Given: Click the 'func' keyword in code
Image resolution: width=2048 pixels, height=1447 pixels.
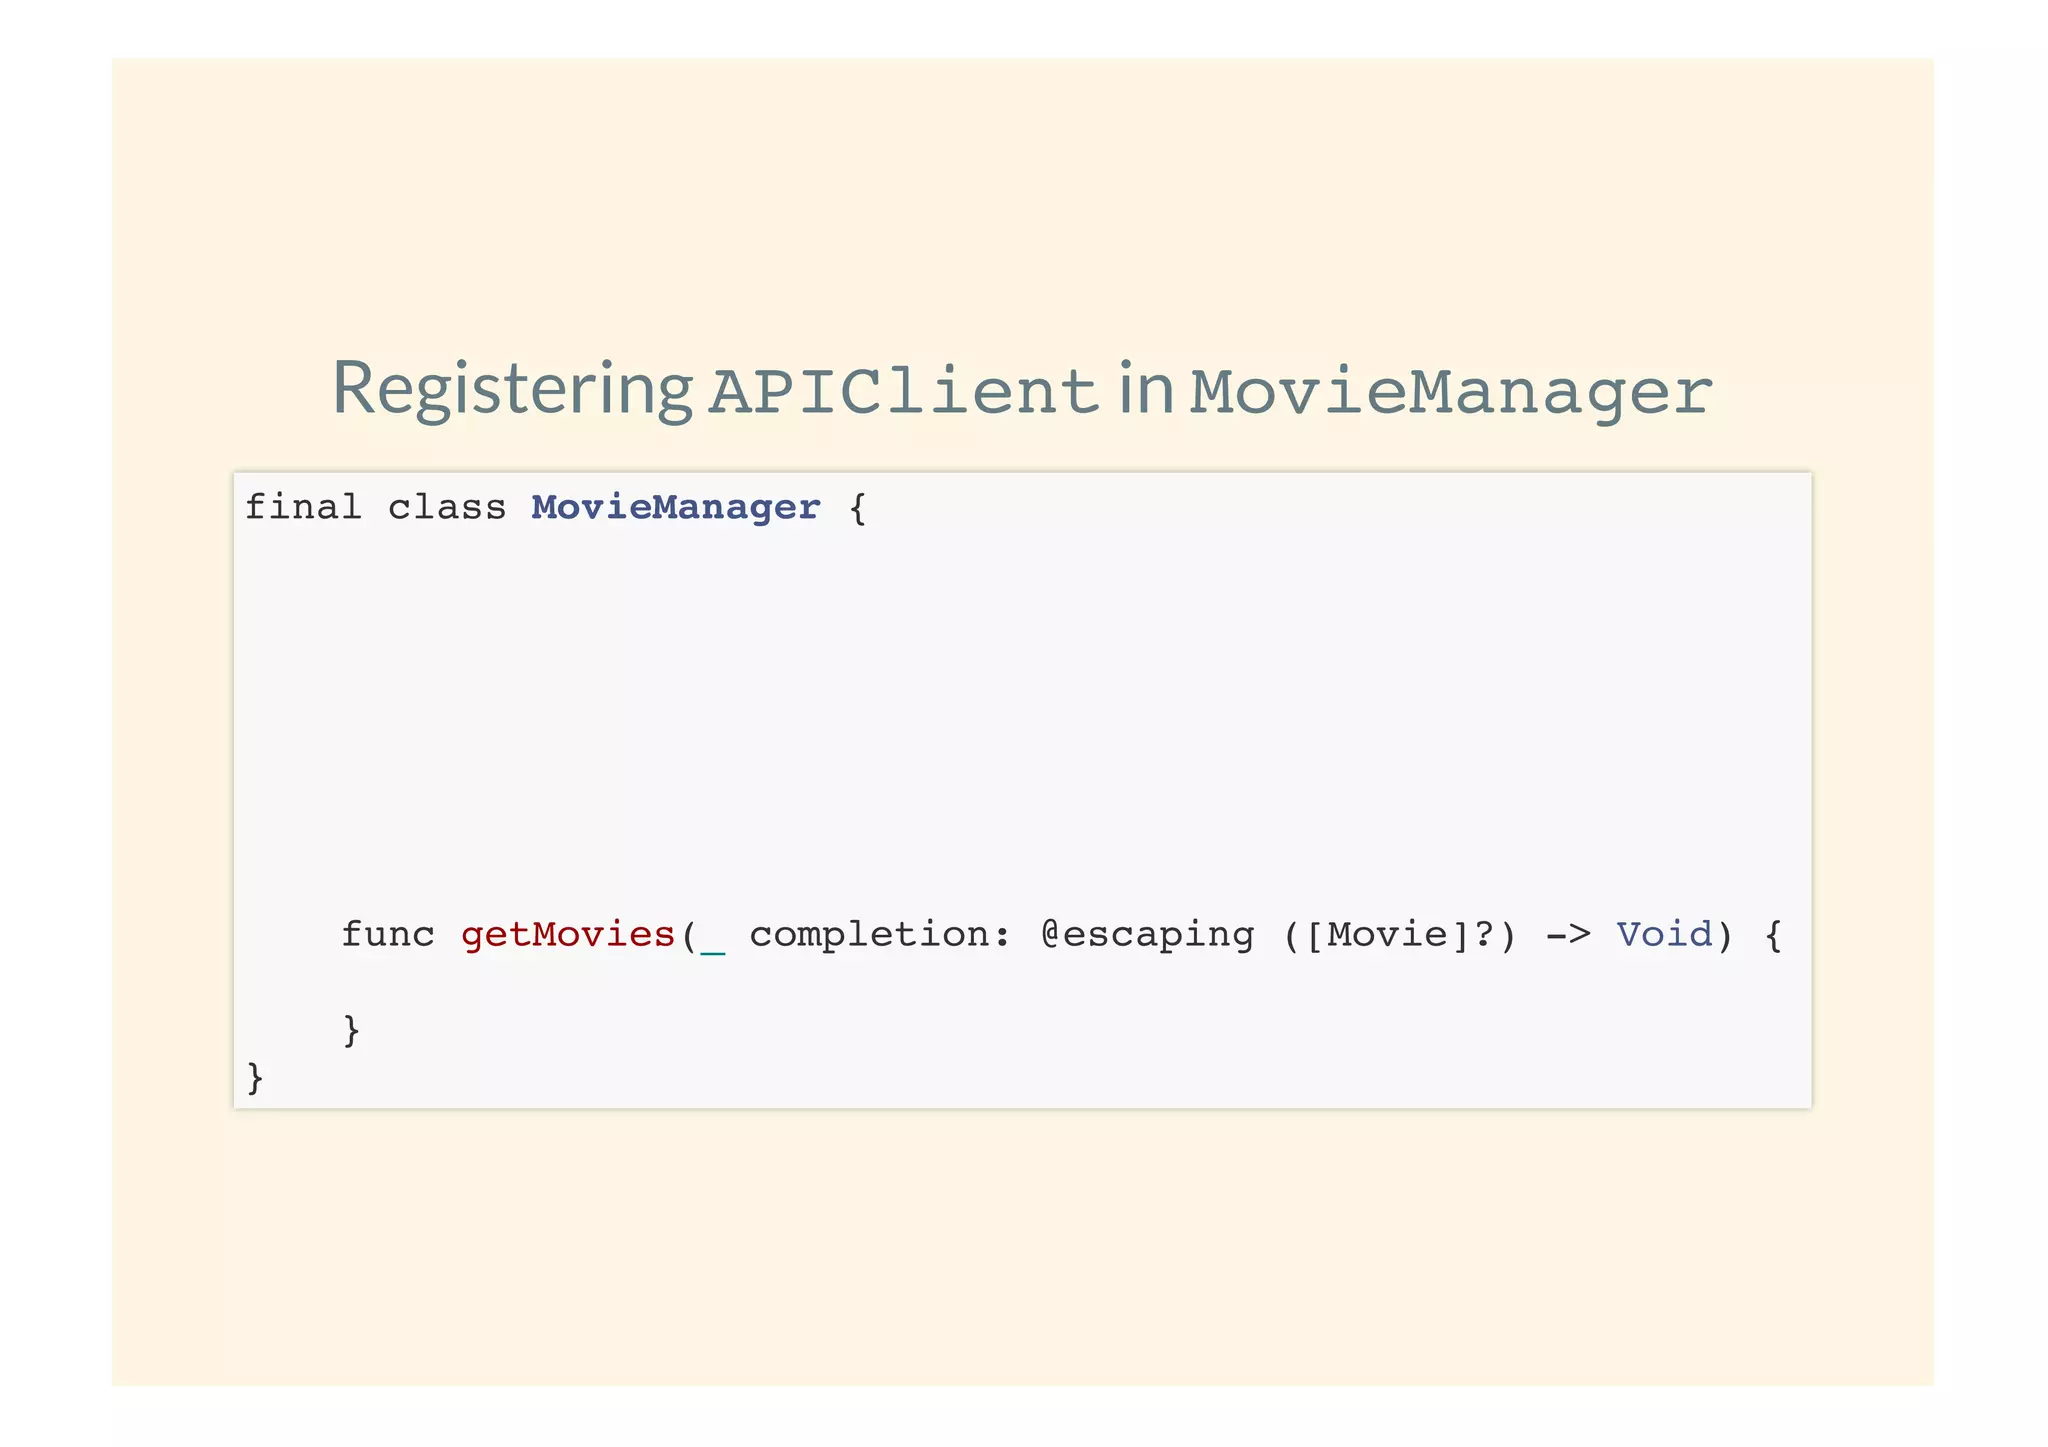Looking at the screenshot, I should click(x=388, y=935).
